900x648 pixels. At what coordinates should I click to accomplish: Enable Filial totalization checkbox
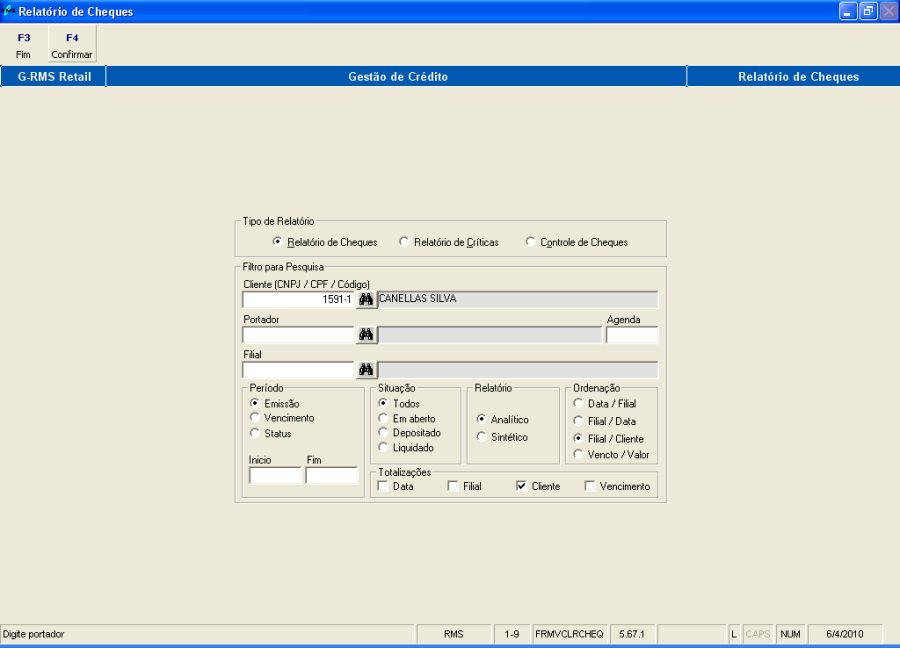(x=453, y=486)
